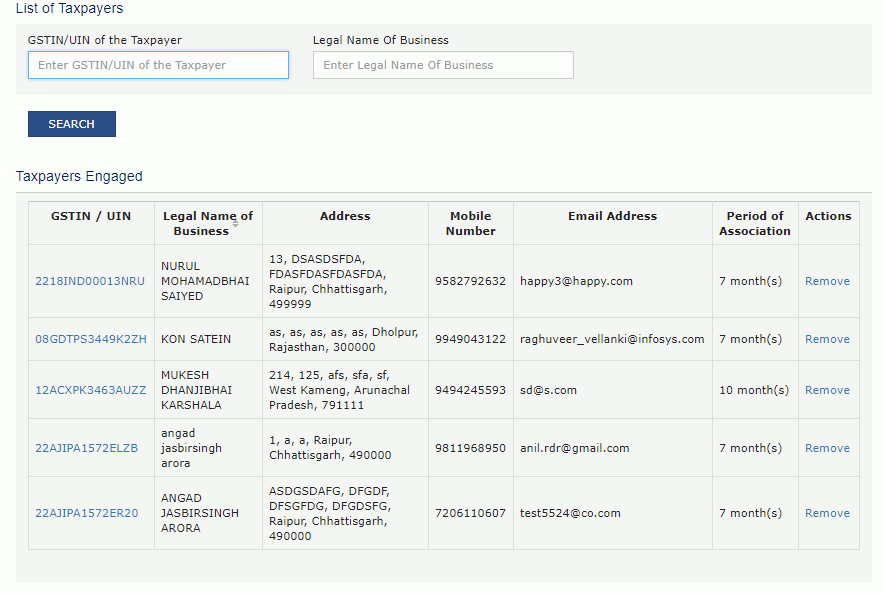Open taxpayer 12ACXPK3463AUZZ

pyautogui.click(x=91, y=390)
